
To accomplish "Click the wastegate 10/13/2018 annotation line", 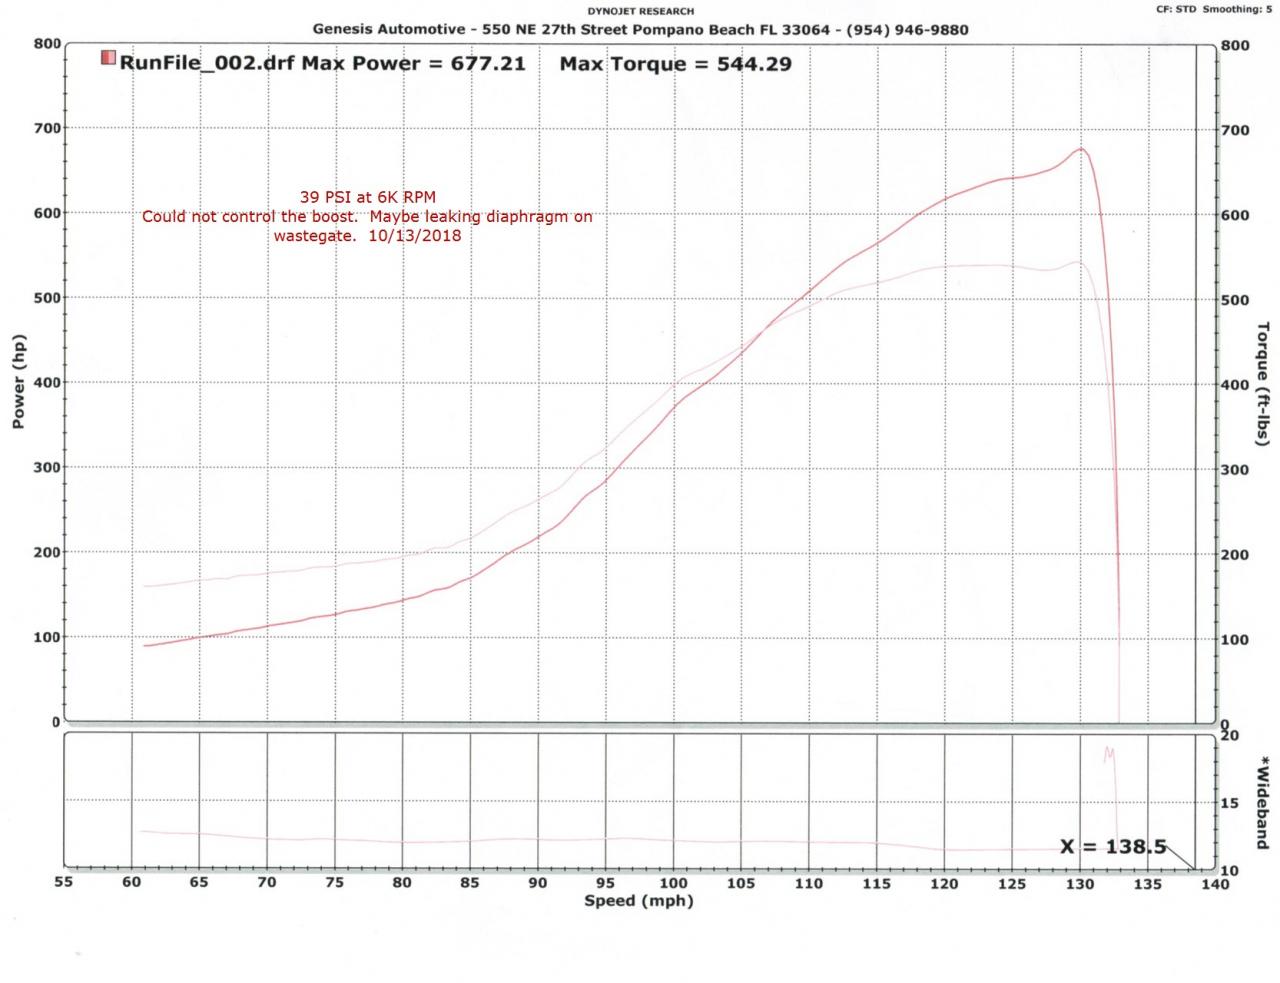I will pos(367,236).
